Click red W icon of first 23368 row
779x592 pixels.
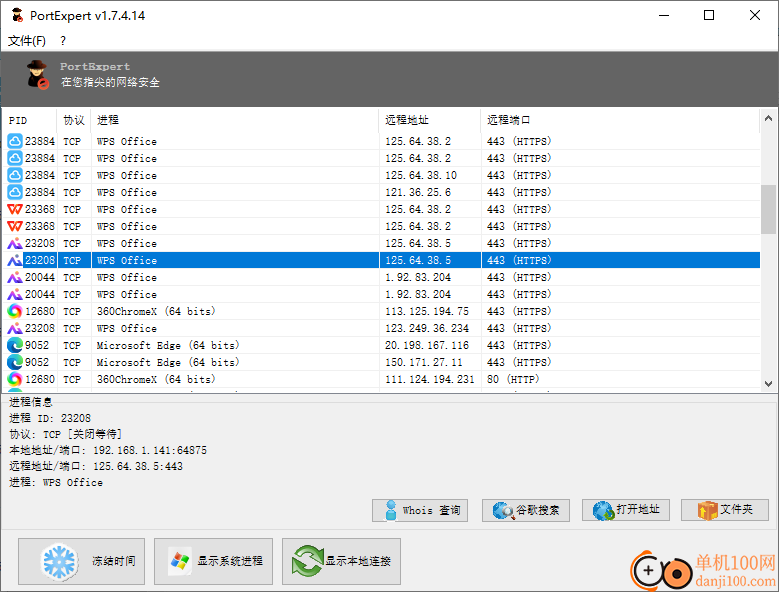click(x=15, y=210)
